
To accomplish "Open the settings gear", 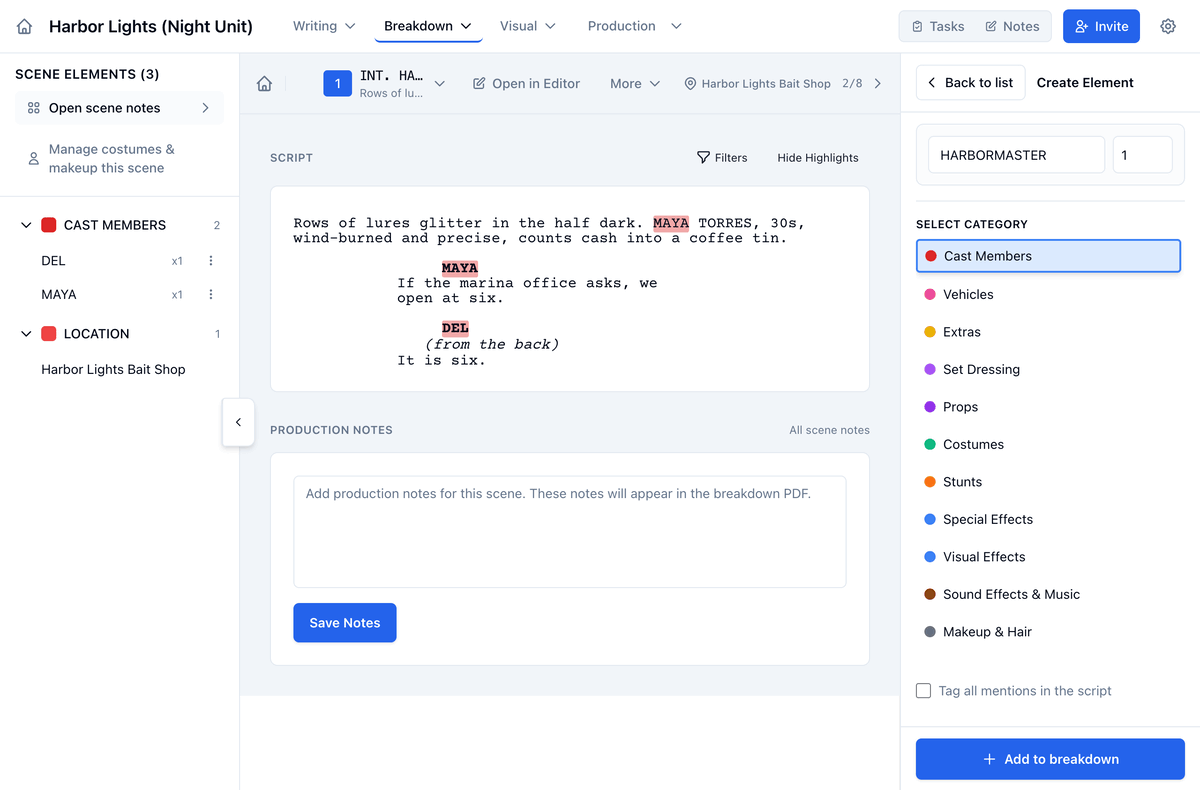I will point(1168,27).
